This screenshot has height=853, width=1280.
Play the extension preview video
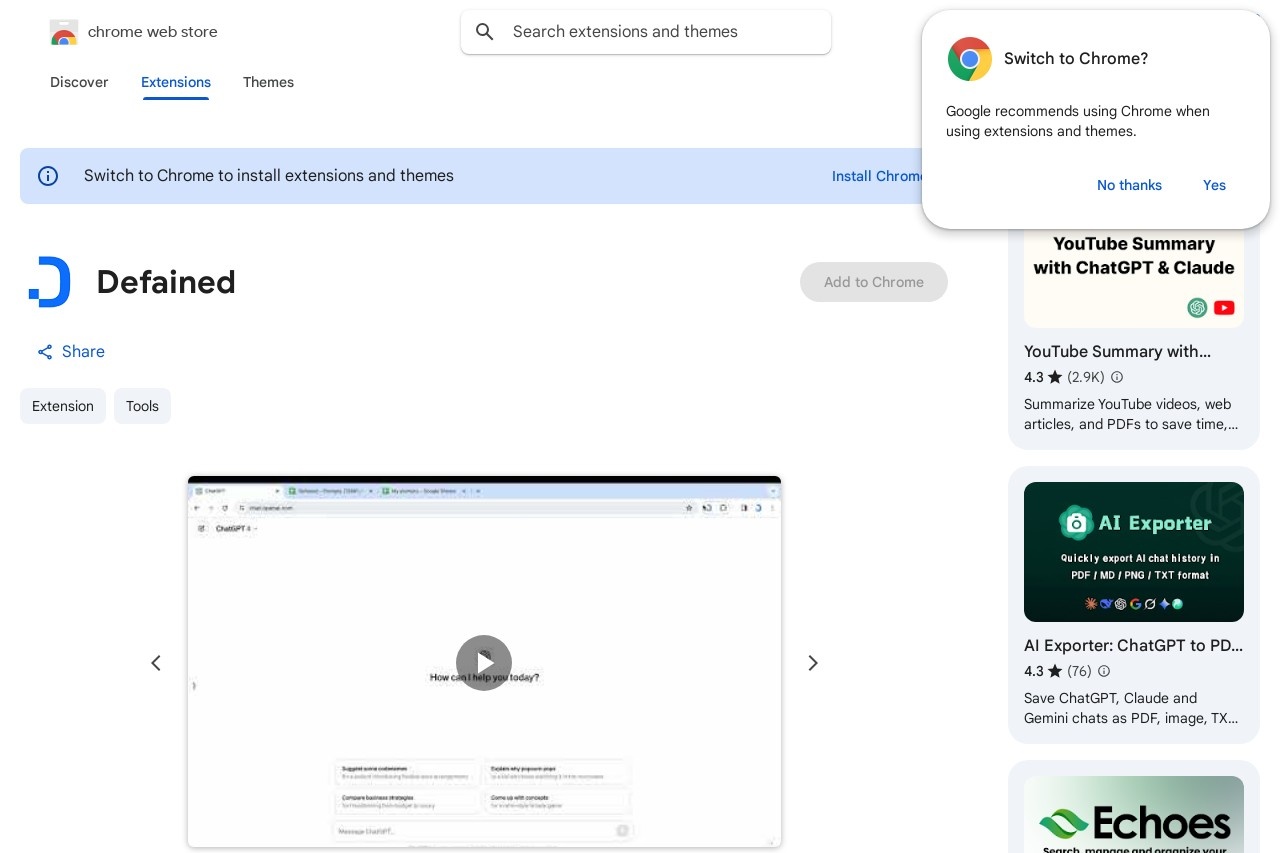[484, 663]
